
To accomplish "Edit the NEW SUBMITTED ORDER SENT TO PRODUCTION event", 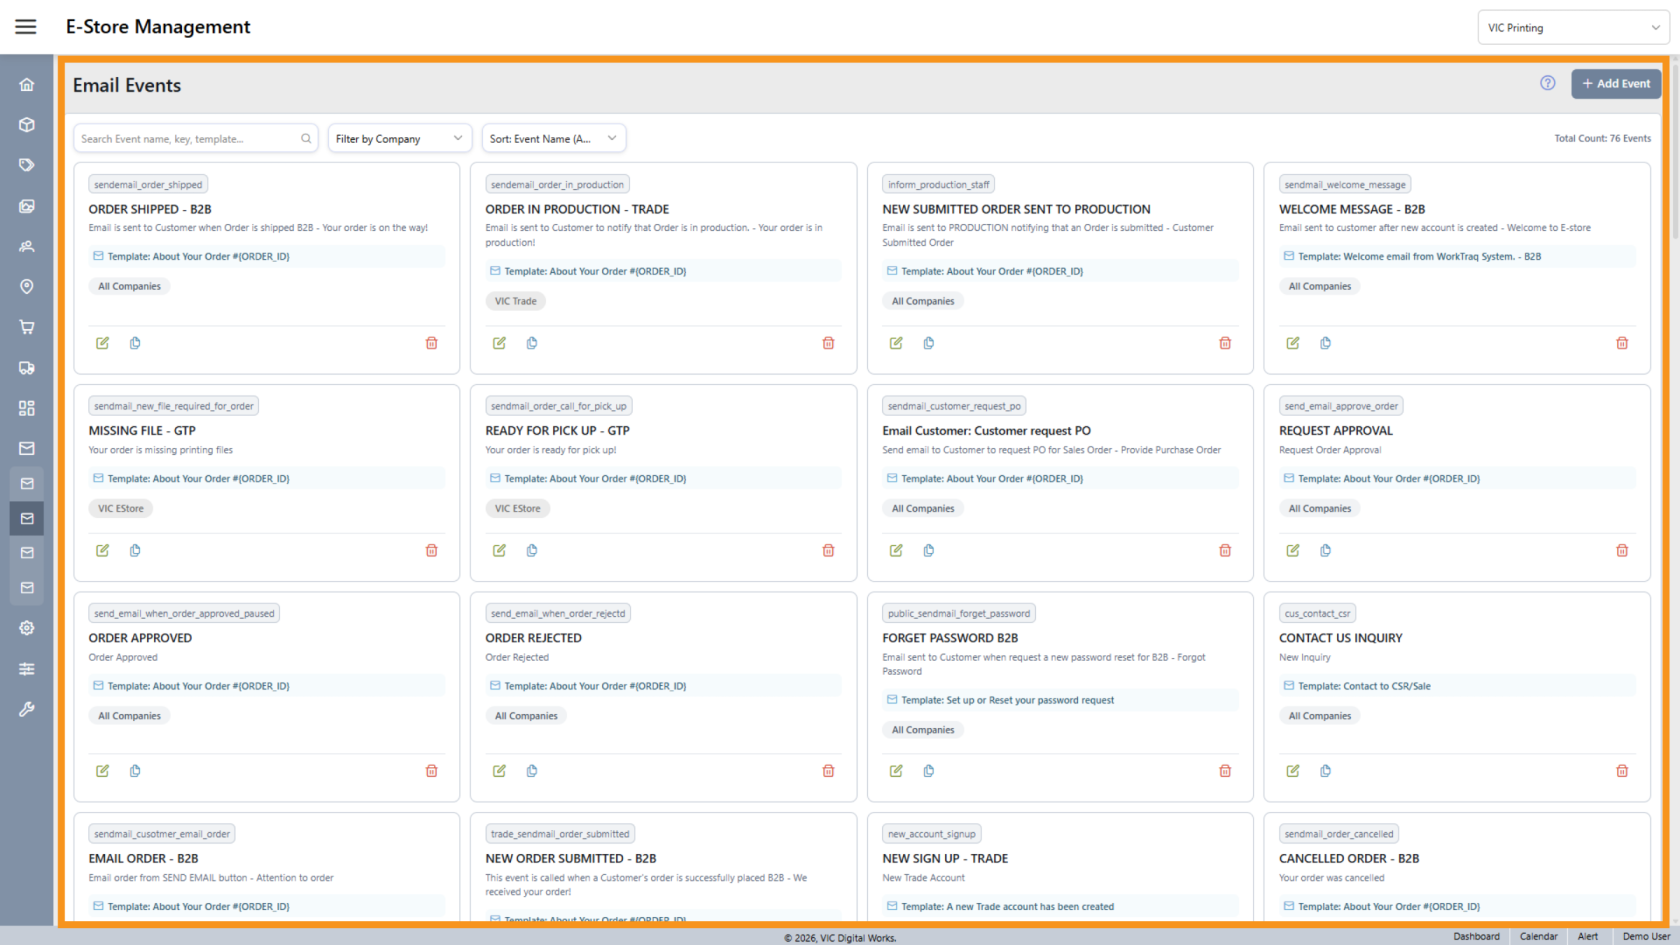I will click(896, 343).
